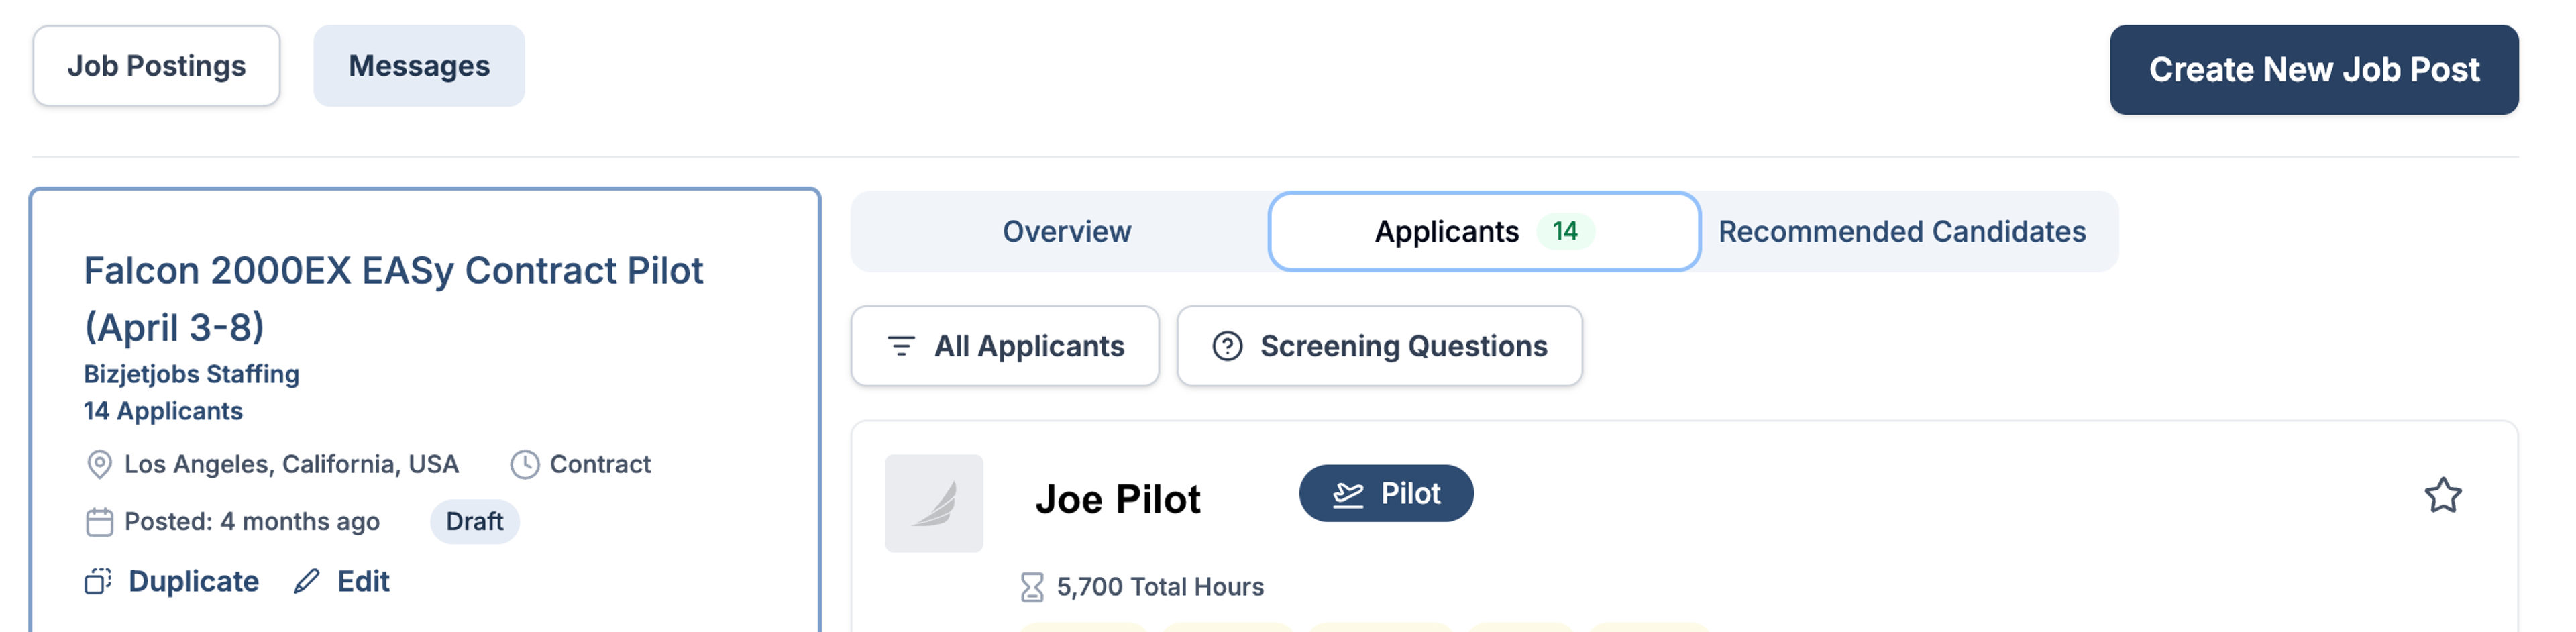Open the Messages section
This screenshot has height=632, width=2576.
[419, 66]
